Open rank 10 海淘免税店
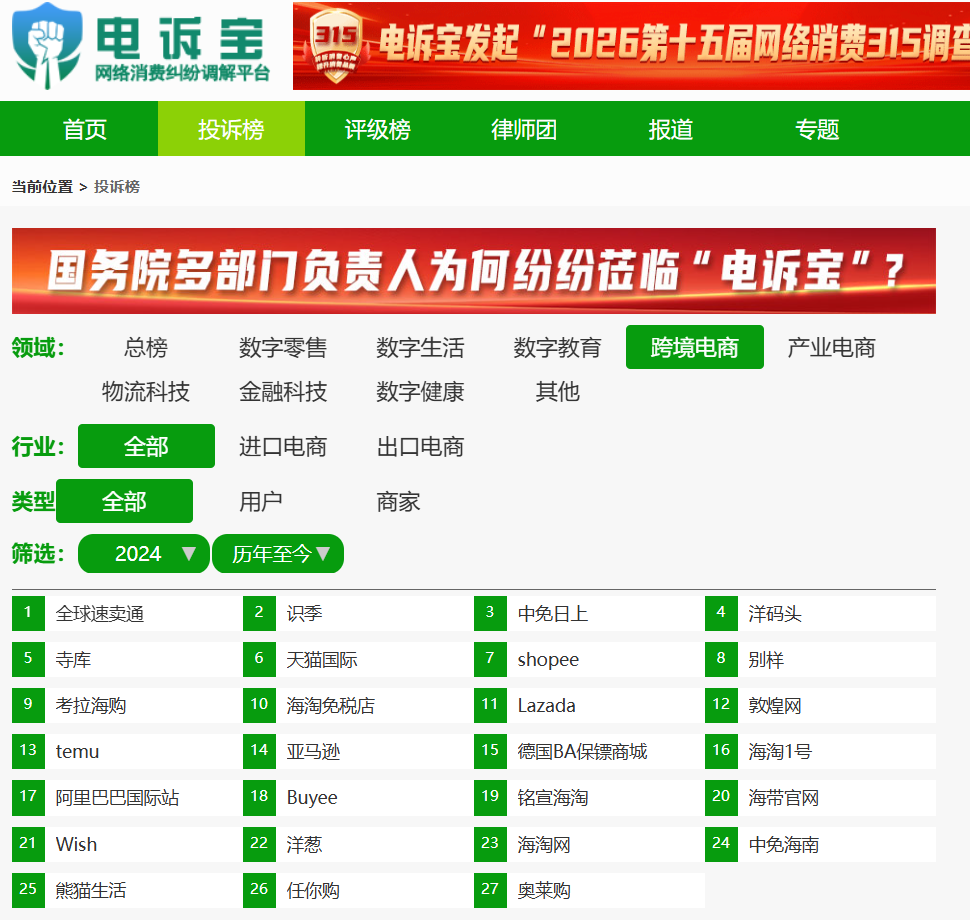 pyautogui.click(x=358, y=706)
